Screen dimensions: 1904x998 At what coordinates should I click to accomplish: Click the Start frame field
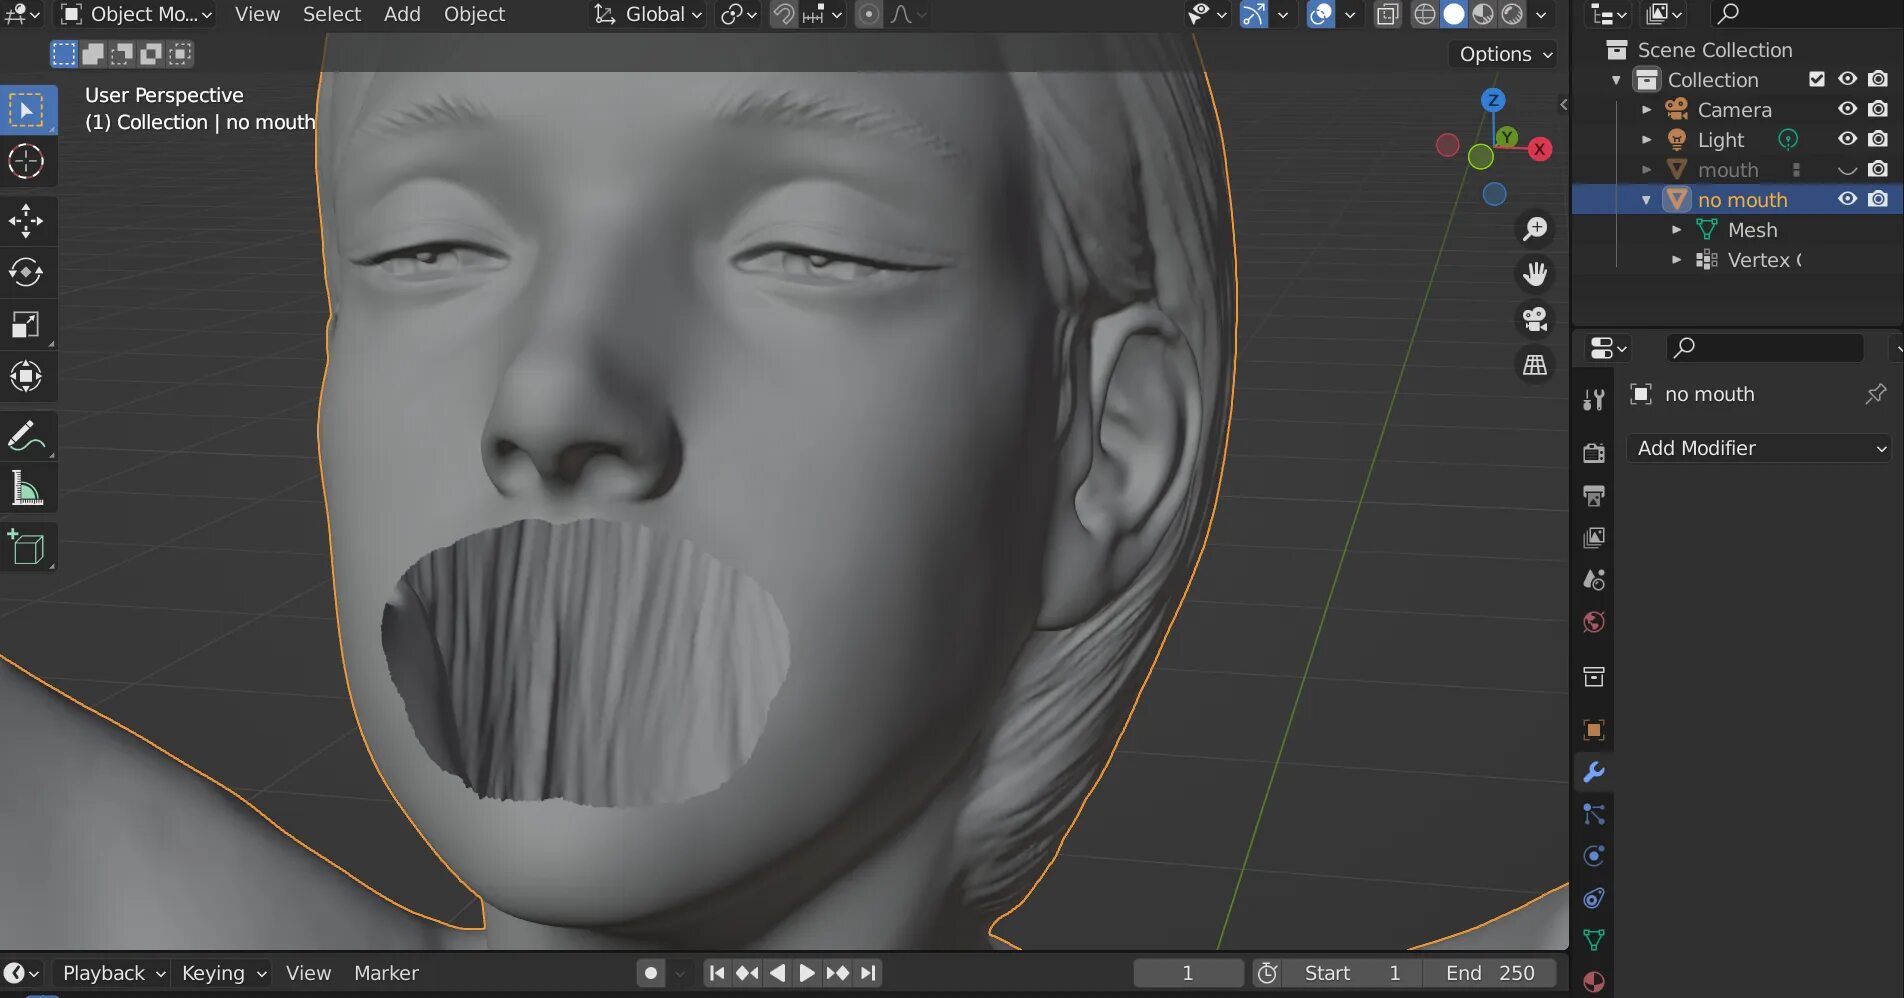(x=1354, y=973)
